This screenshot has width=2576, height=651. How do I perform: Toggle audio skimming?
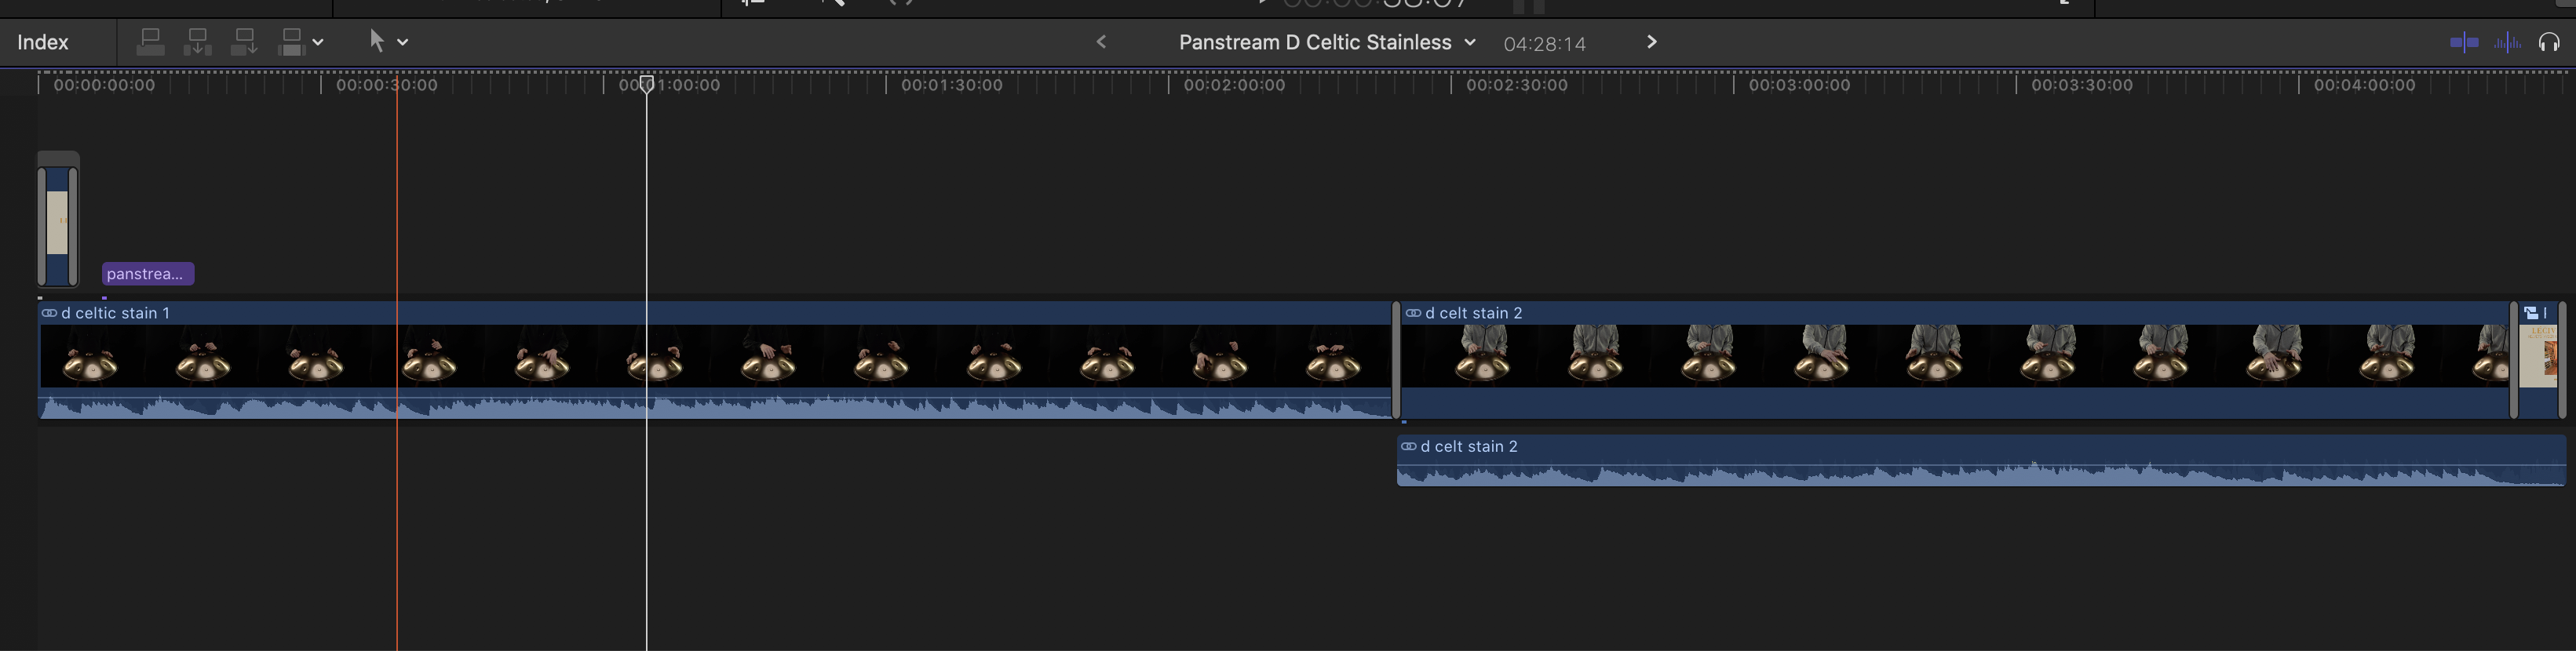coord(2507,42)
